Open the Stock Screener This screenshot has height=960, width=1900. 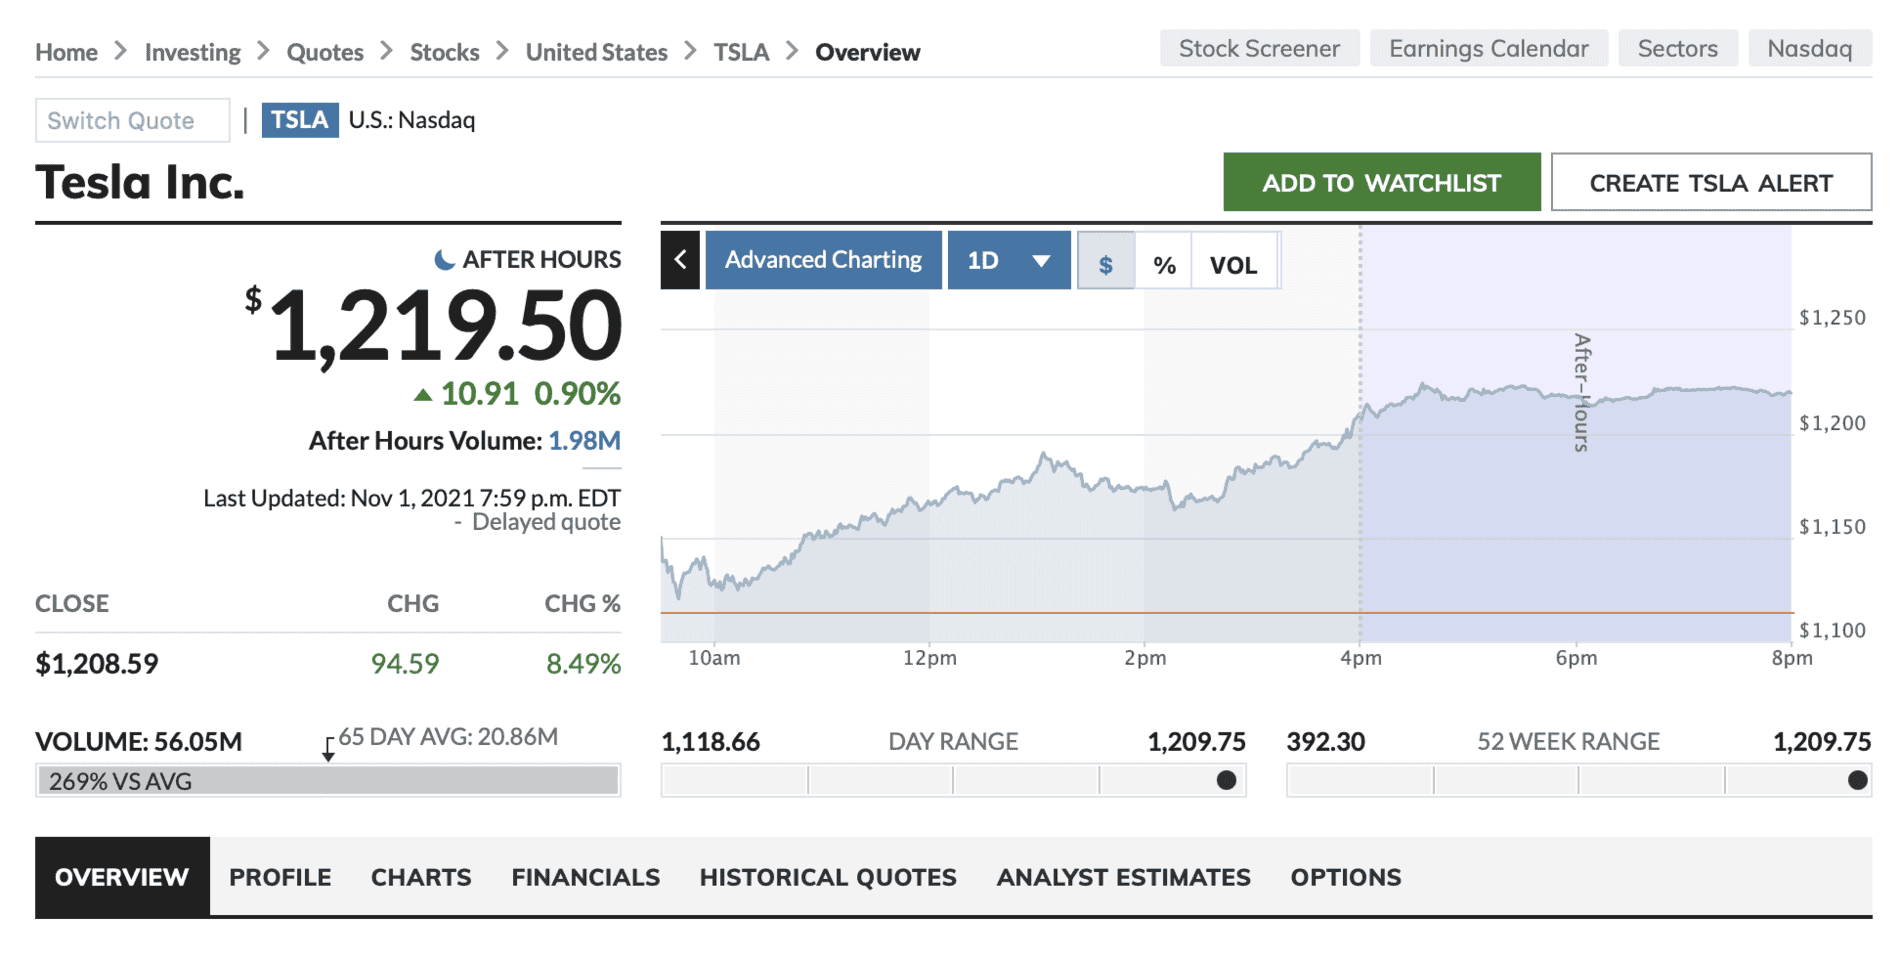tap(1259, 47)
